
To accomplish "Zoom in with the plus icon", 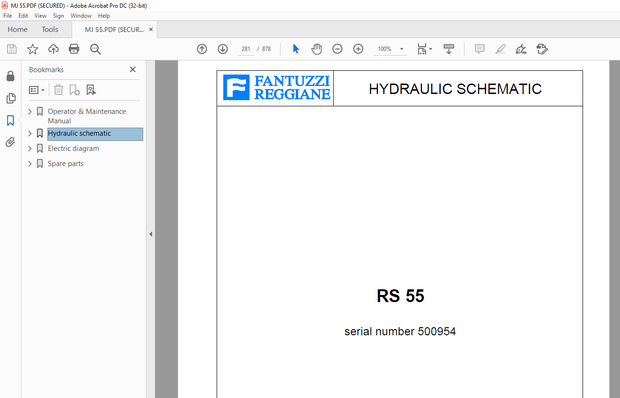I will [358, 49].
